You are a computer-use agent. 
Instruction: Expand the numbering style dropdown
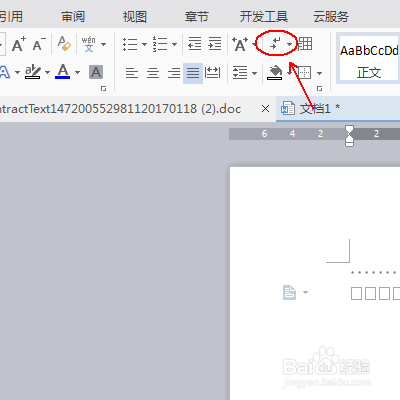click(x=174, y=44)
